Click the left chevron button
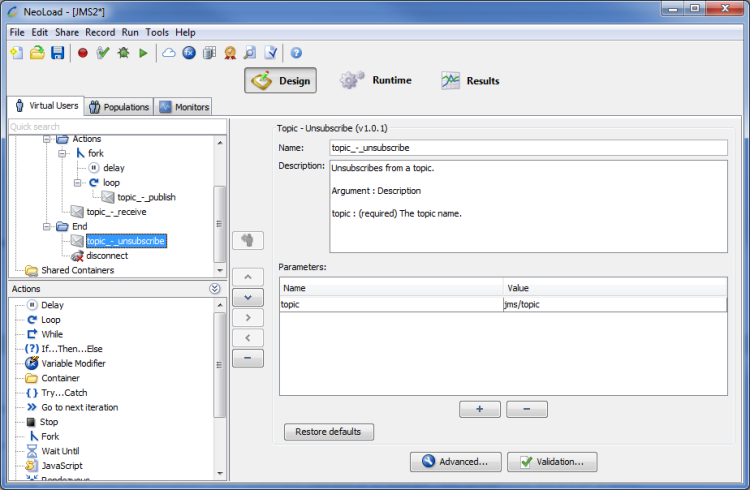Image resolution: width=750 pixels, height=490 pixels. [x=248, y=338]
